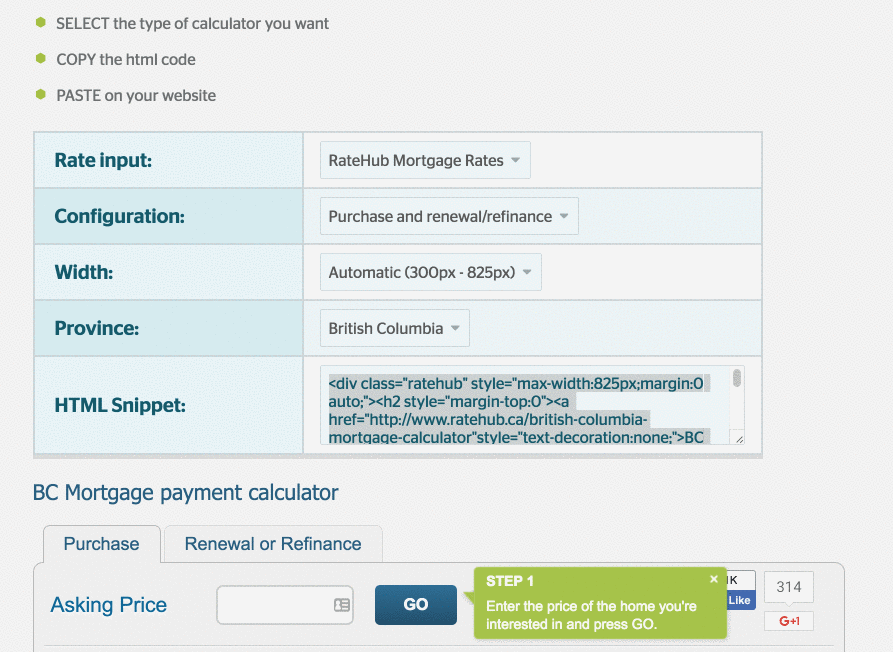This screenshot has height=652, width=893.
Task: Click the GO button
Action: [416, 605]
